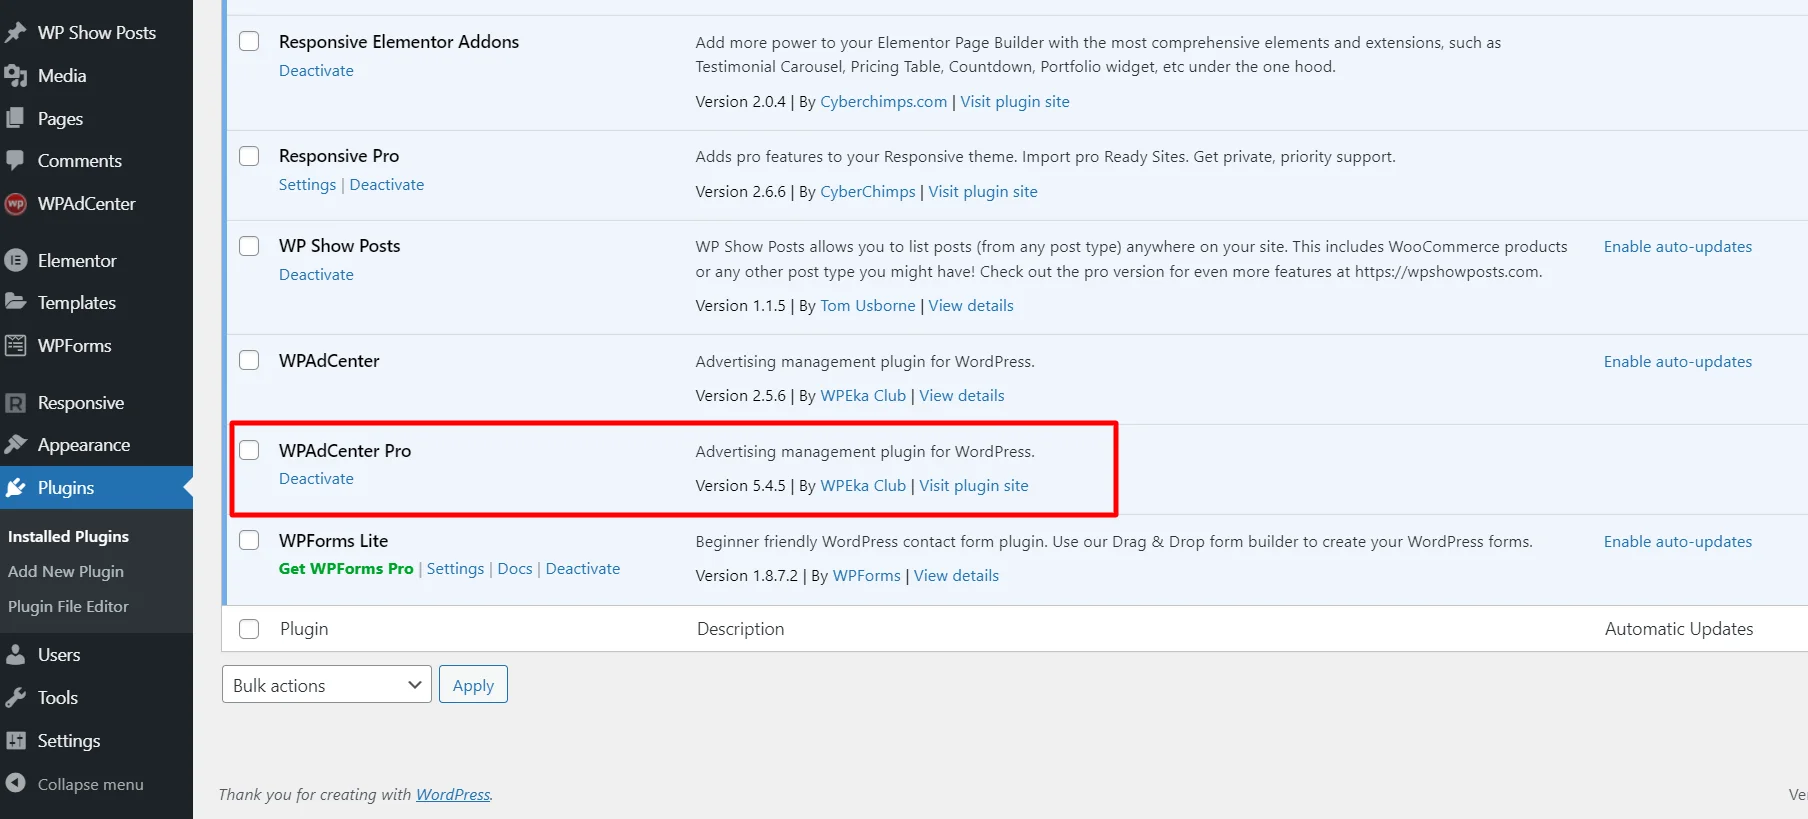Select the Responsive Elementor Addons checkbox
Image resolution: width=1808 pixels, height=819 pixels.
[249, 41]
